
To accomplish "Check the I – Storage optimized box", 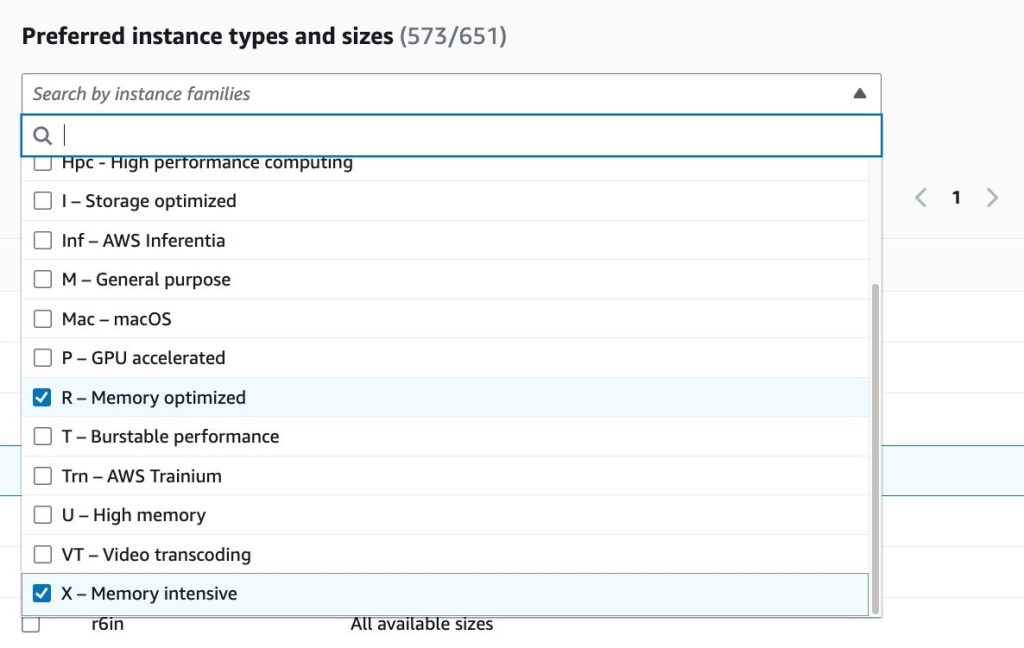I will click(42, 201).
